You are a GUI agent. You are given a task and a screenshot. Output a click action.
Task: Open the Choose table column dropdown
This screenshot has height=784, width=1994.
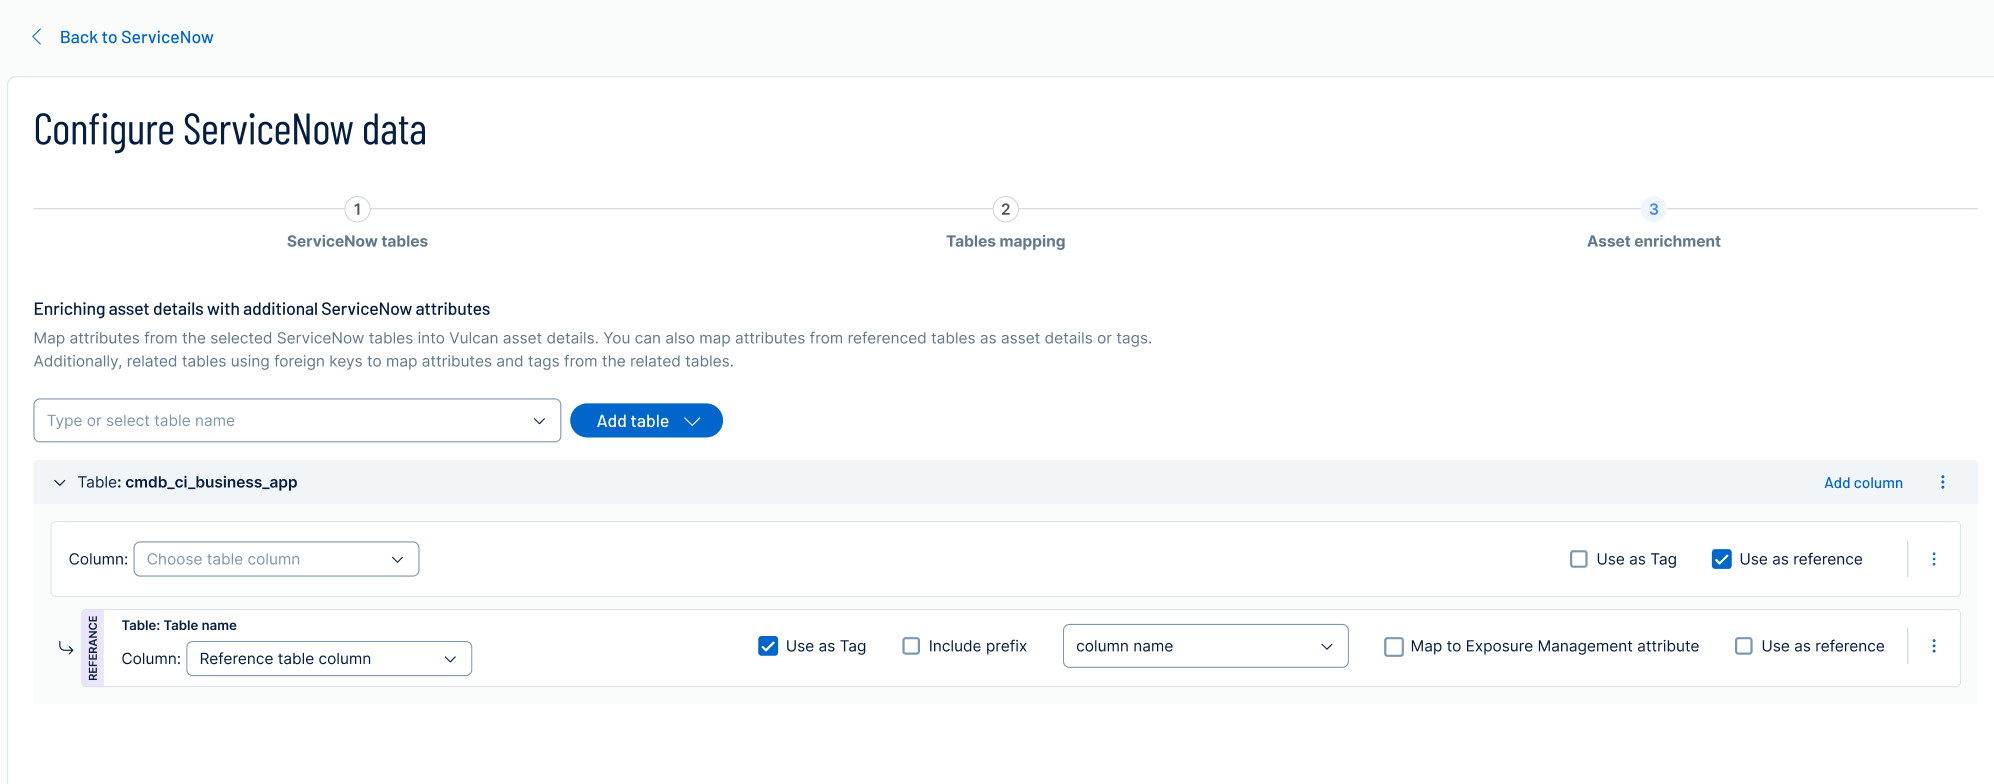(x=276, y=559)
